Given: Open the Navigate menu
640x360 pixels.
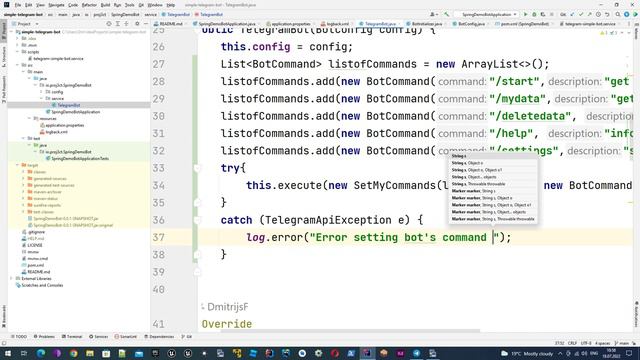Looking at the screenshot, I should click(x=56, y=5).
